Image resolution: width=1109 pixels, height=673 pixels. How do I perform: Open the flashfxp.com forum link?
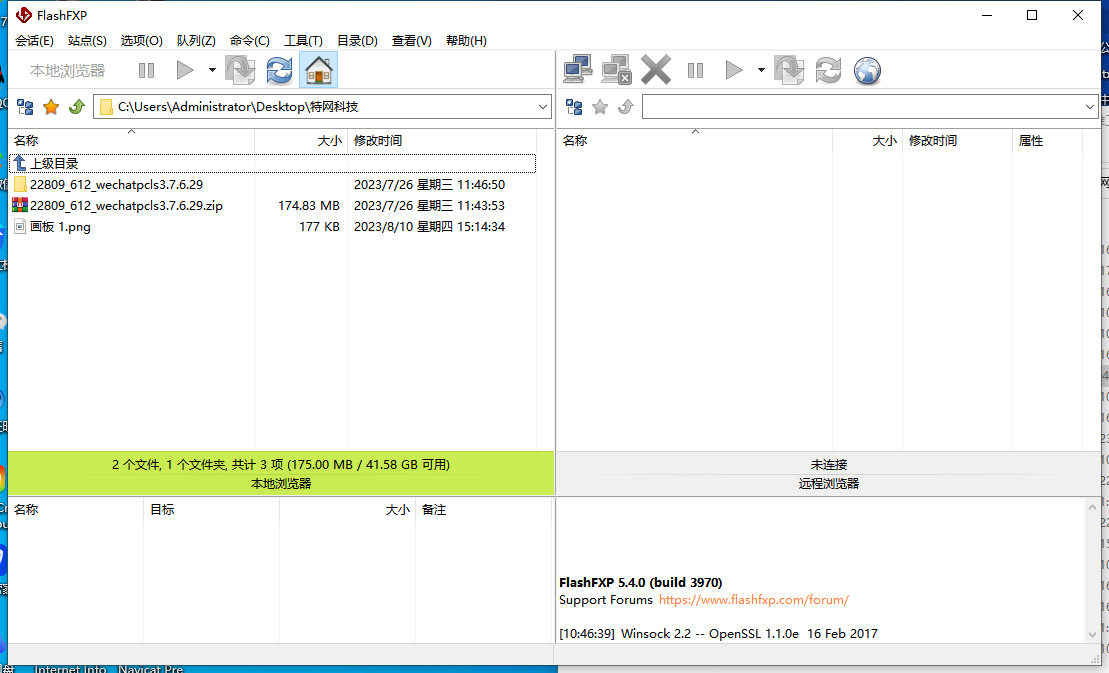point(754,600)
